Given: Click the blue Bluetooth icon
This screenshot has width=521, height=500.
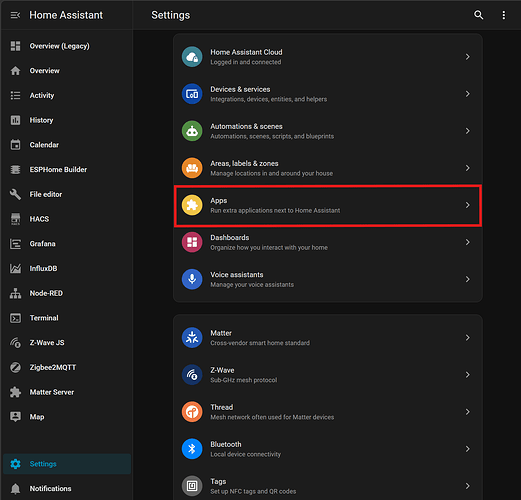Looking at the screenshot, I should pos(192,449).
